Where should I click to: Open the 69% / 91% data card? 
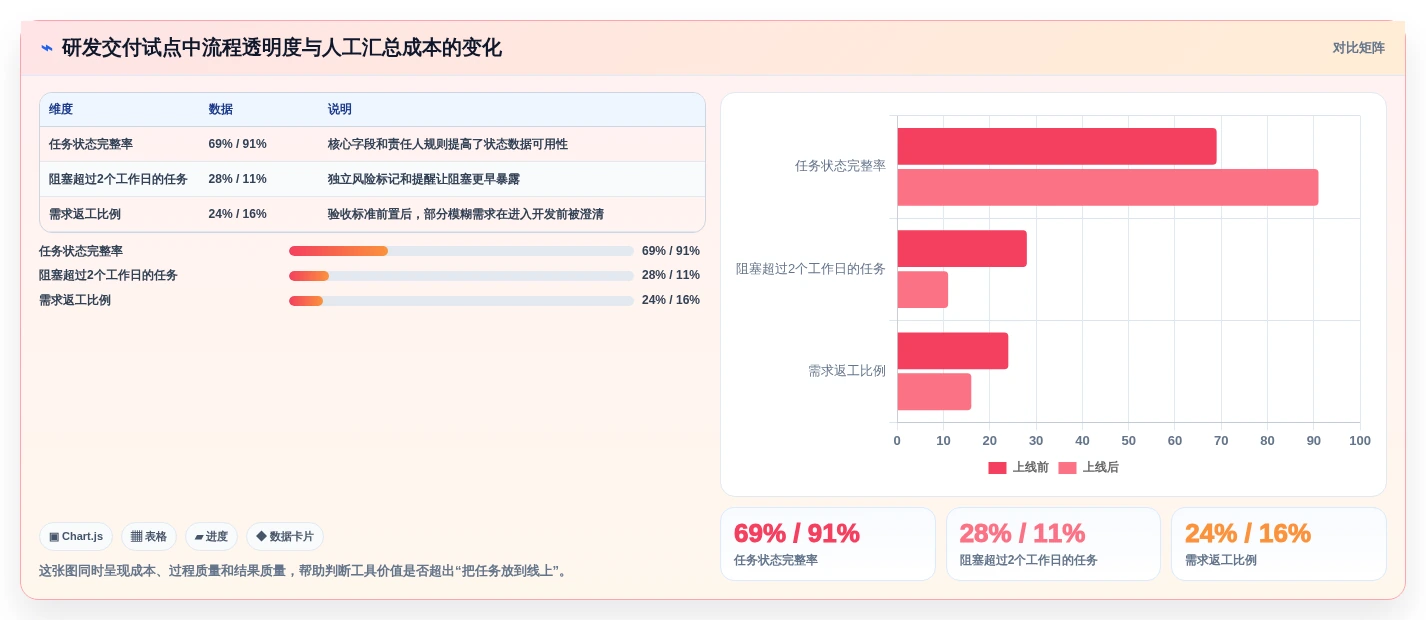click(x=828, y=544)
